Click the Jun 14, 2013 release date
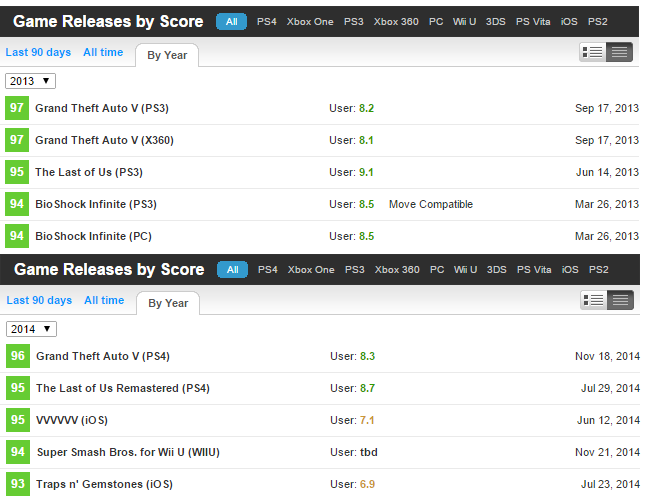 608,172
